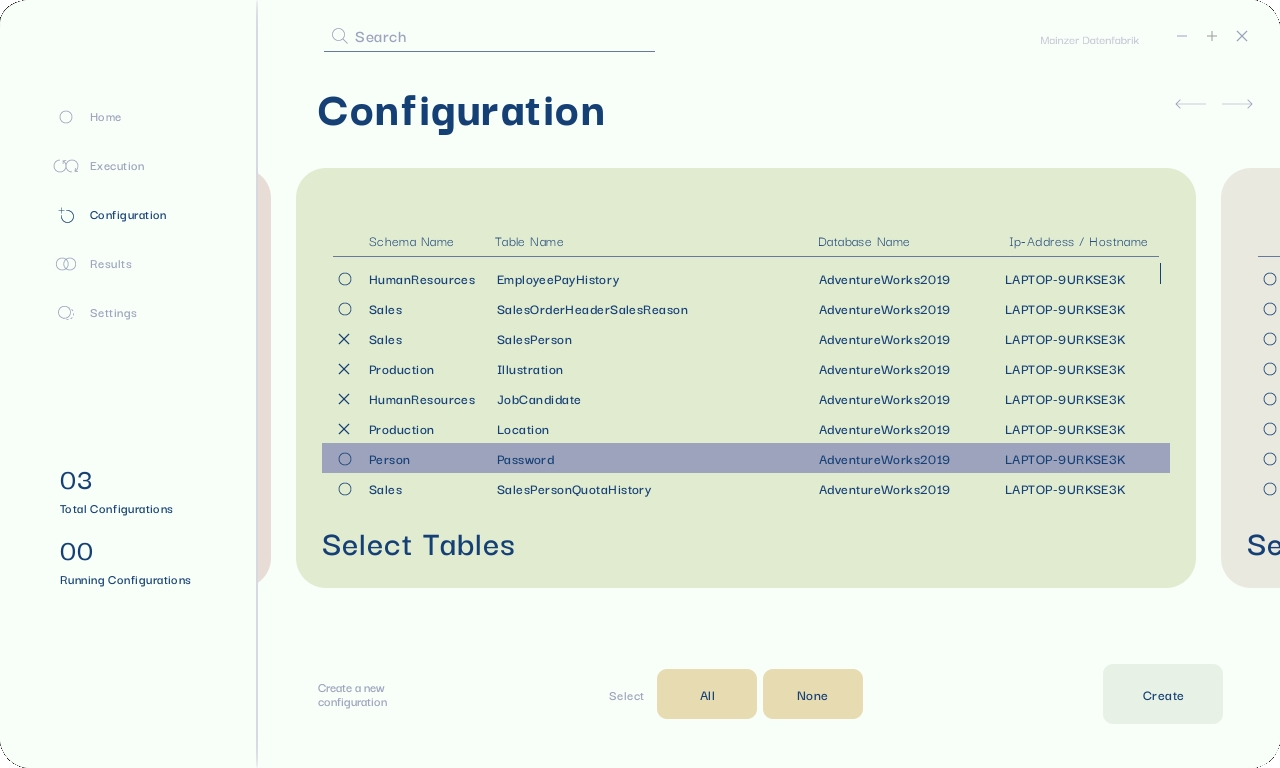Select the highlighted Person Password row
Image resolution: width=1280 pixels, height=768 pixels.
click(745, 459)
